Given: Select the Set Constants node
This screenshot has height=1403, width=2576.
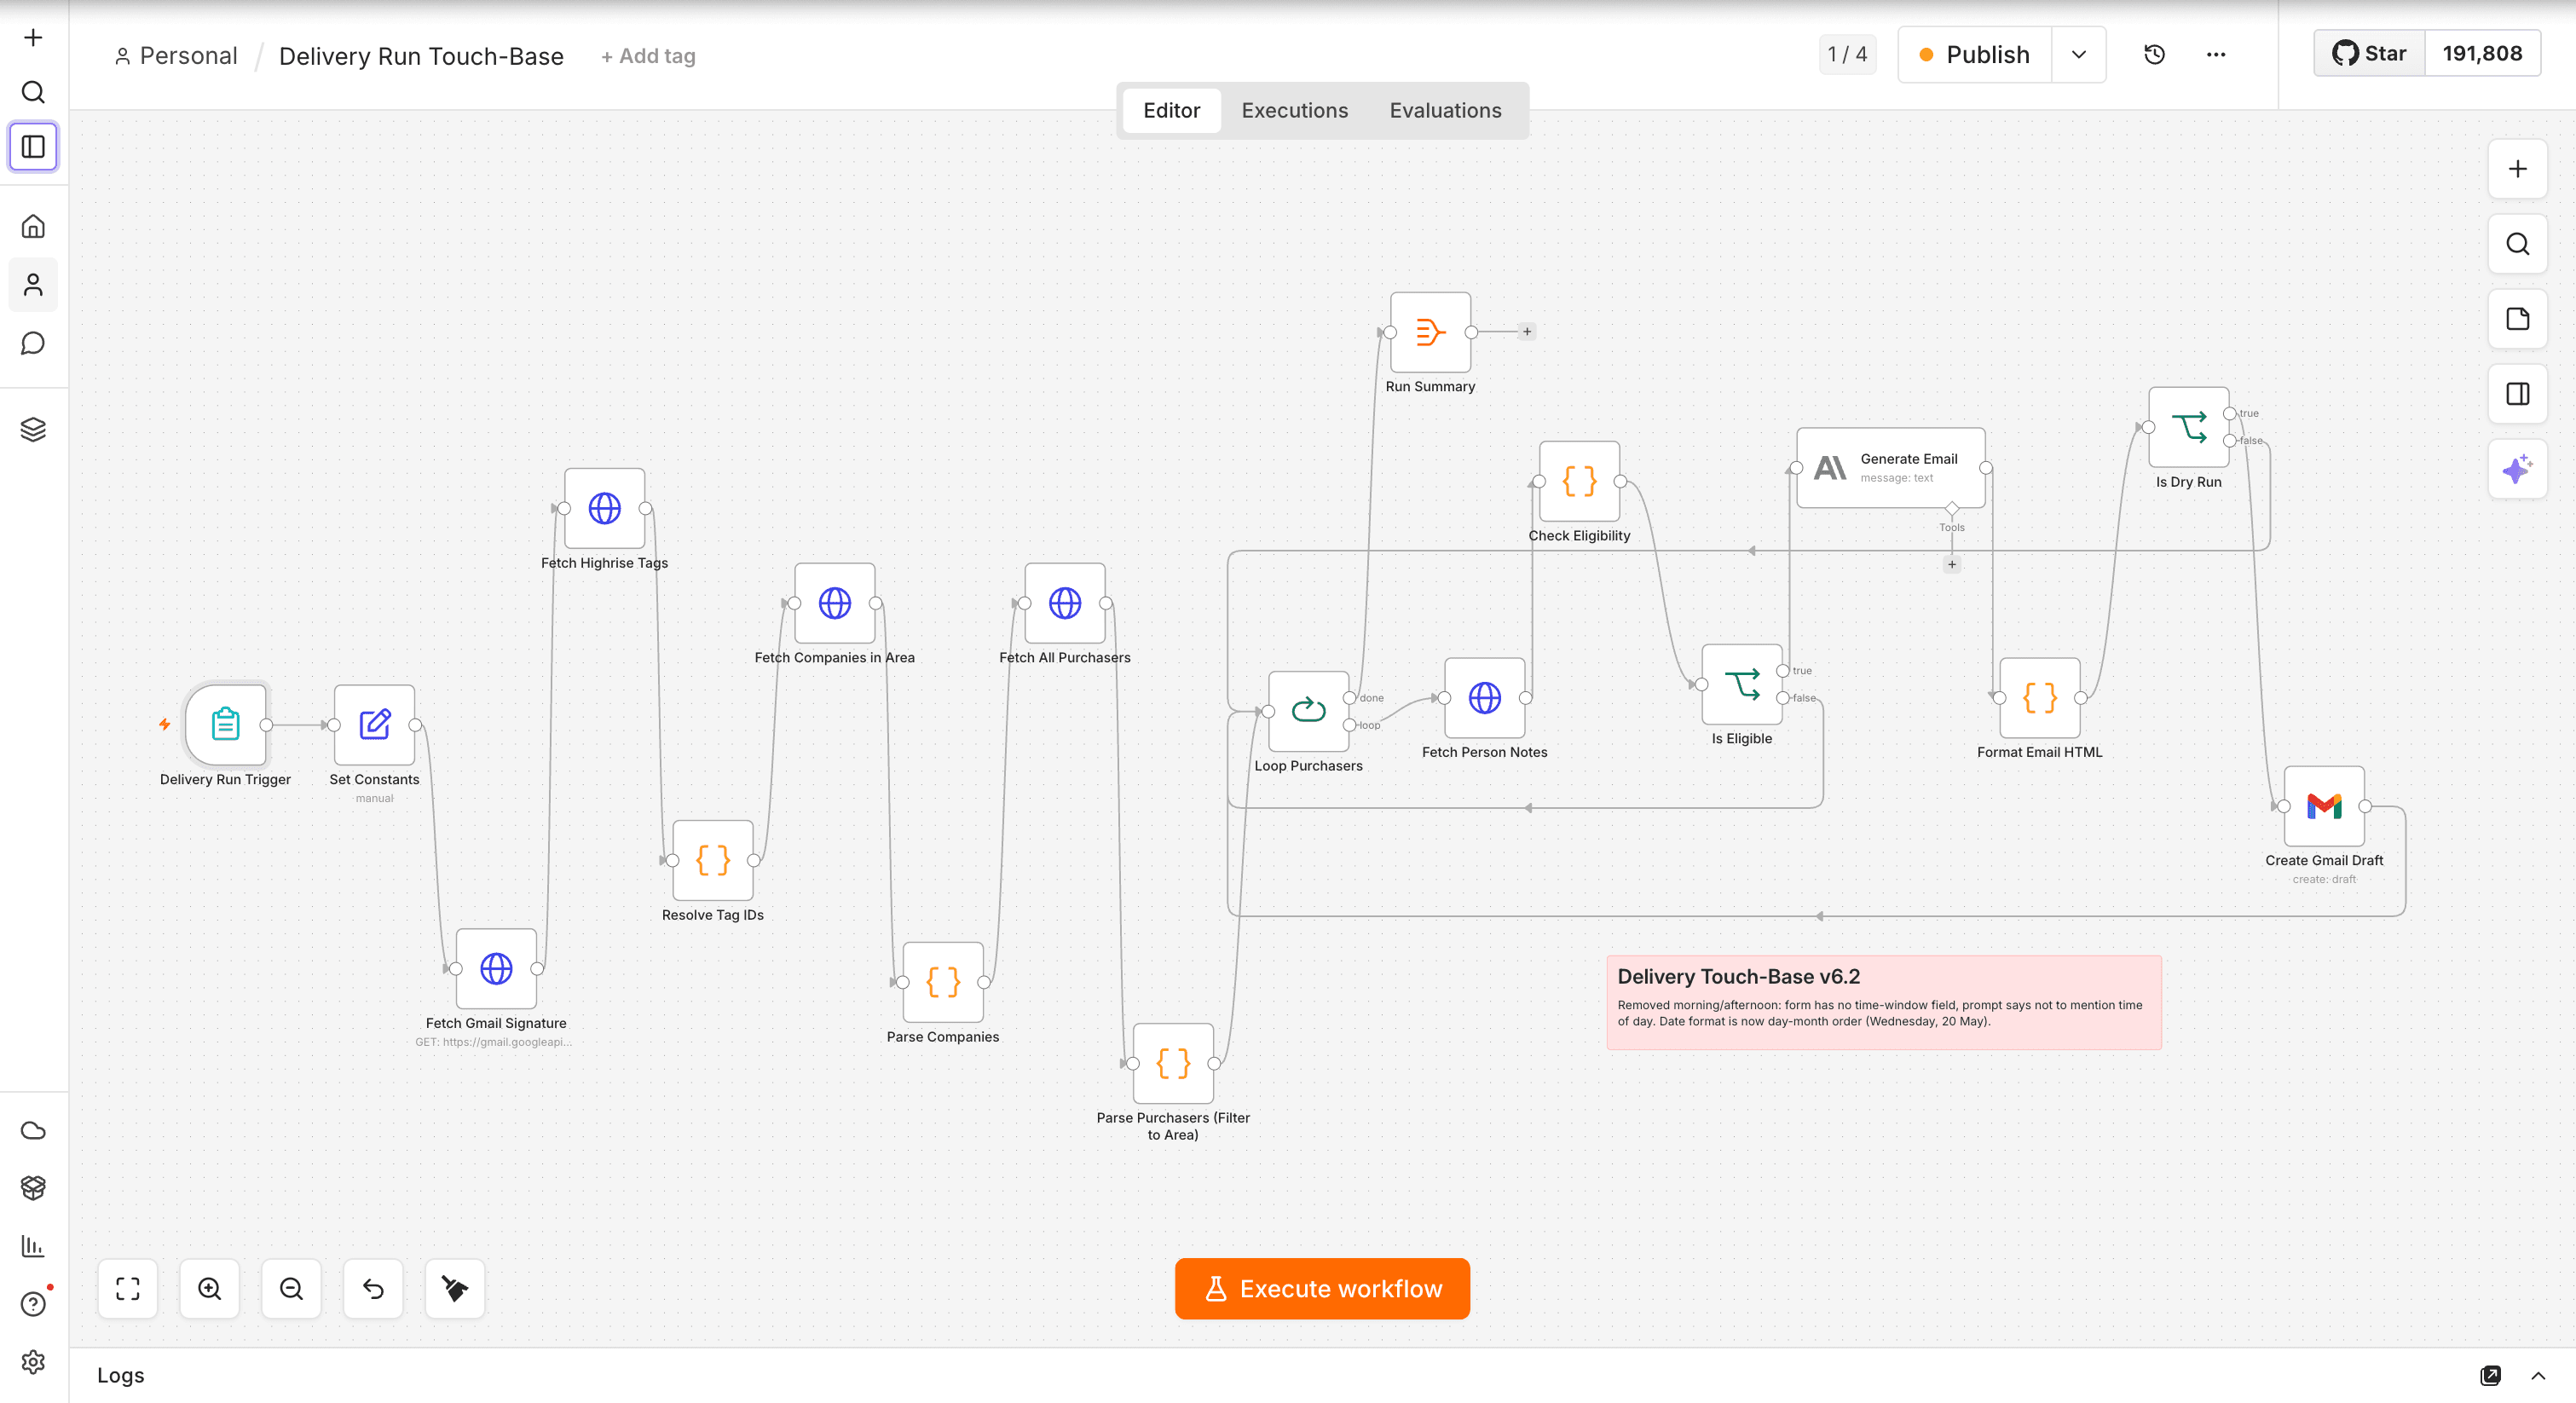Looking at the screenshot, I should [x=374, y=724].
